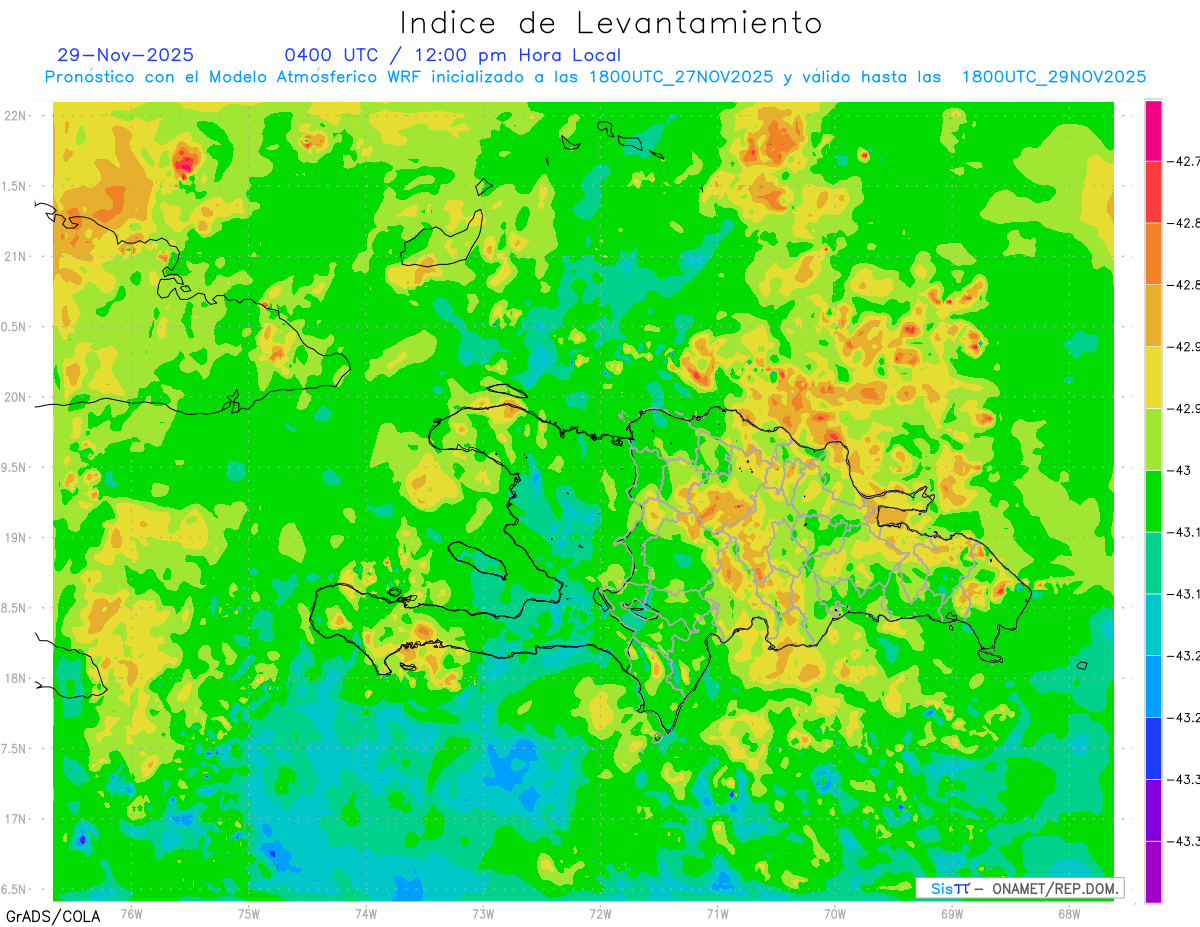This screenshot has width=1200, height=927.
Task: Click the '19N' latitude label
Action: [16, 538]
